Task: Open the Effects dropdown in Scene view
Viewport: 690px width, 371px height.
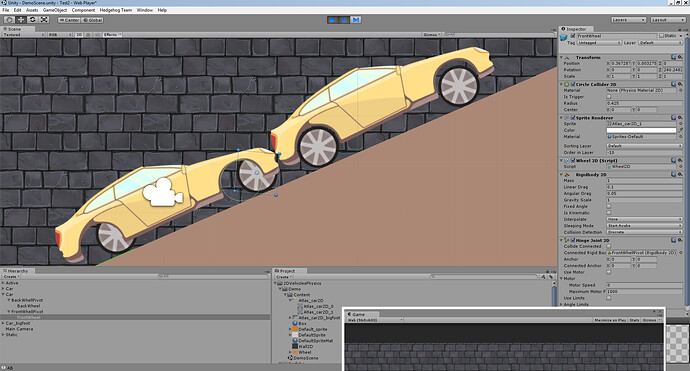Action: tap(112, 34)
